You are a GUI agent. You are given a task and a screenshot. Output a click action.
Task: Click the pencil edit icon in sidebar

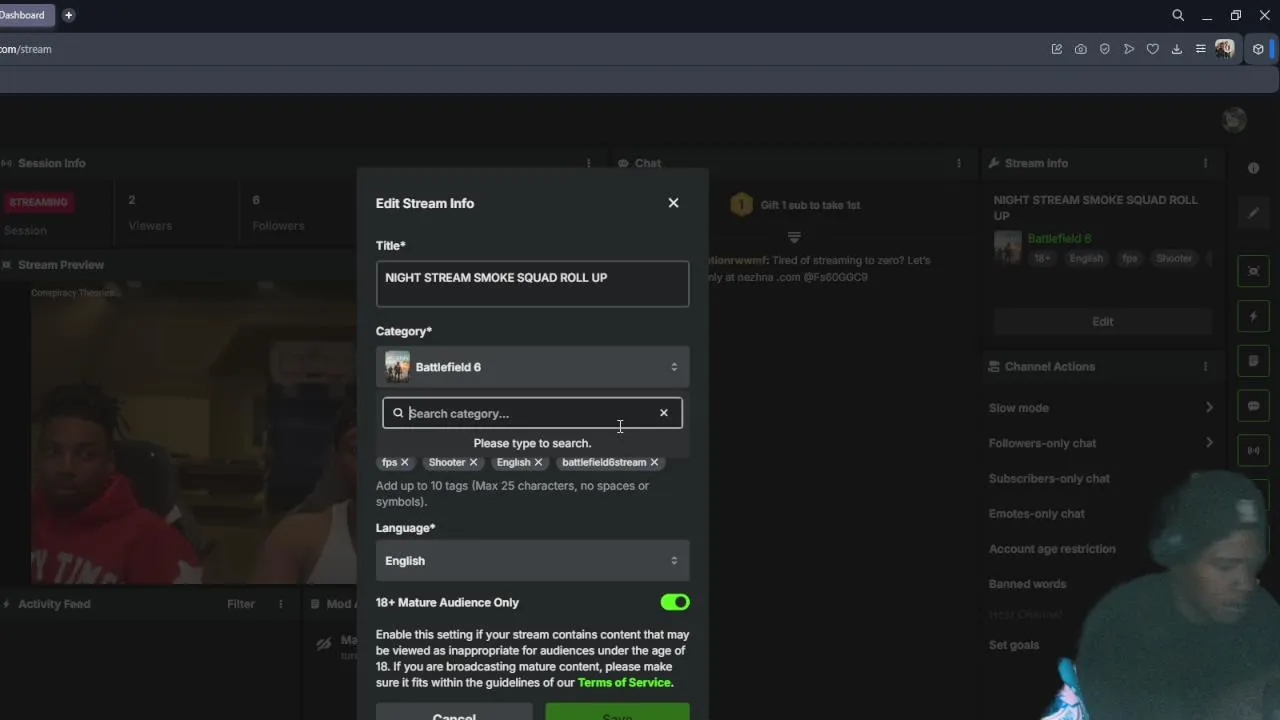click(1253, 213)
